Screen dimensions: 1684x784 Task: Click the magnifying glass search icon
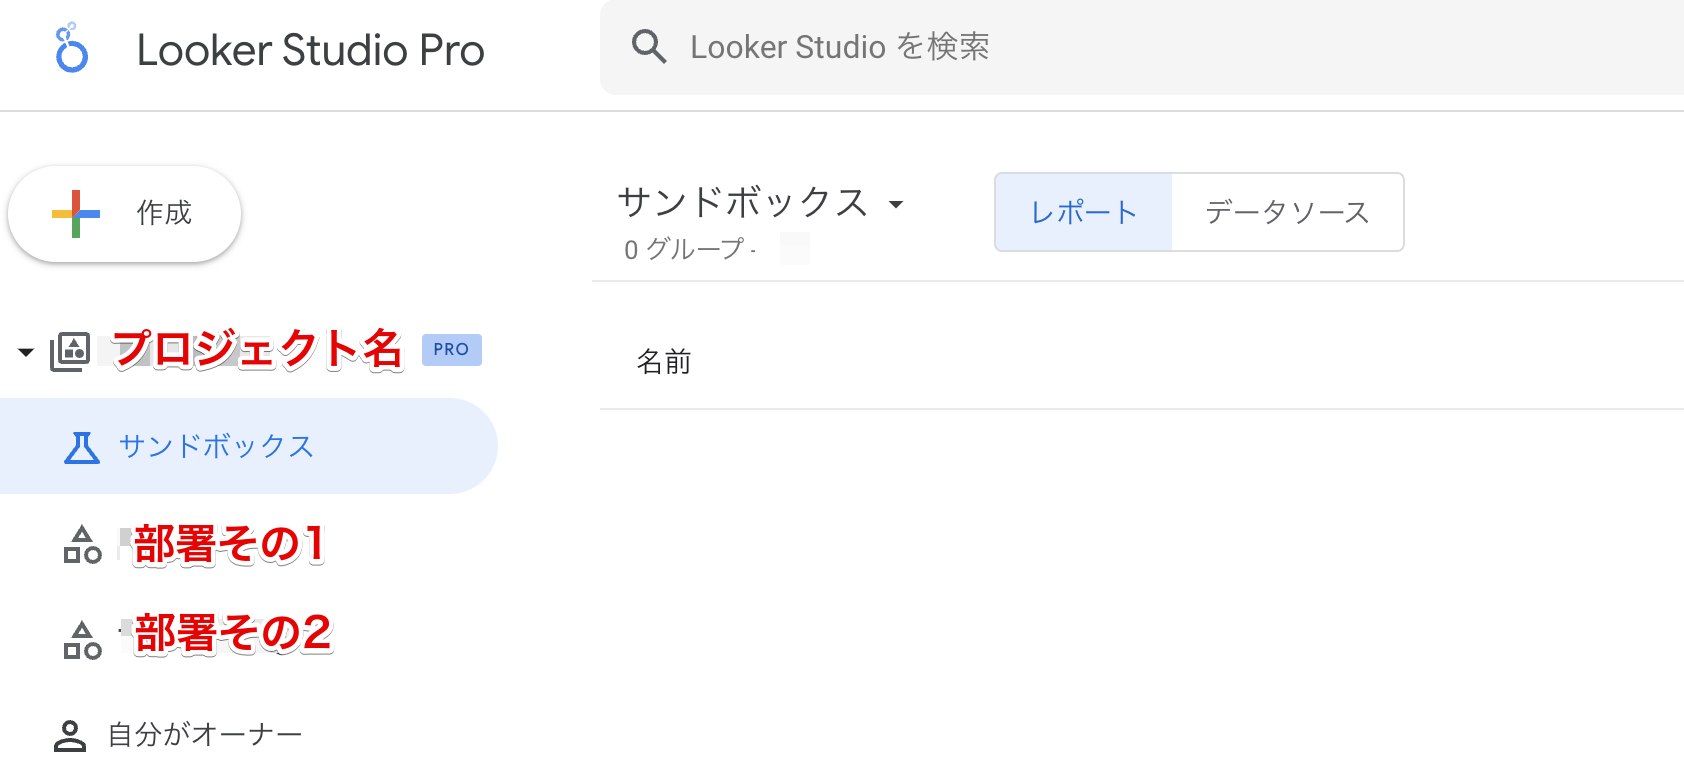[649, 46]
